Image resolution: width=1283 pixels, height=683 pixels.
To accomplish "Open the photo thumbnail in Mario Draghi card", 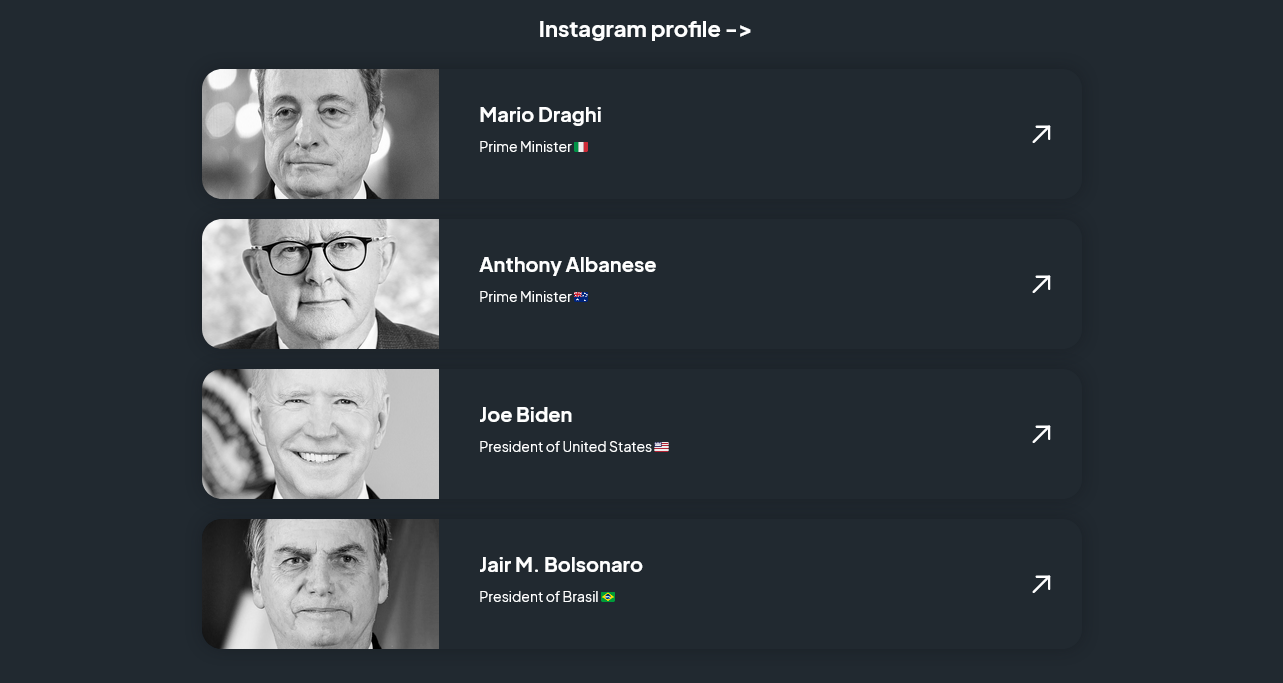I will point(320,134).
